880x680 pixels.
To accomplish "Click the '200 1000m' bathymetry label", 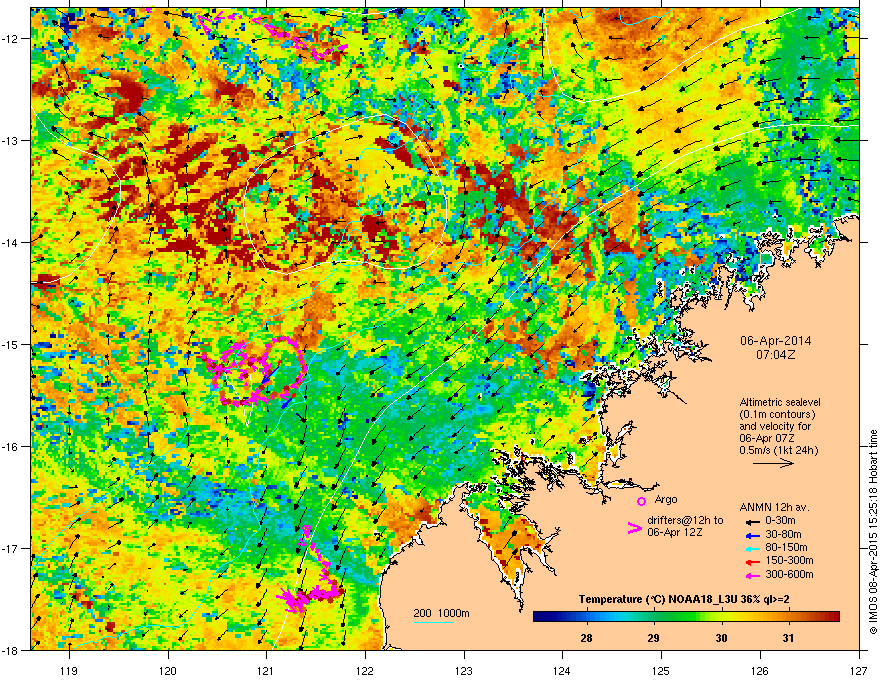I will pyautogui.click(x=441, y=613).
